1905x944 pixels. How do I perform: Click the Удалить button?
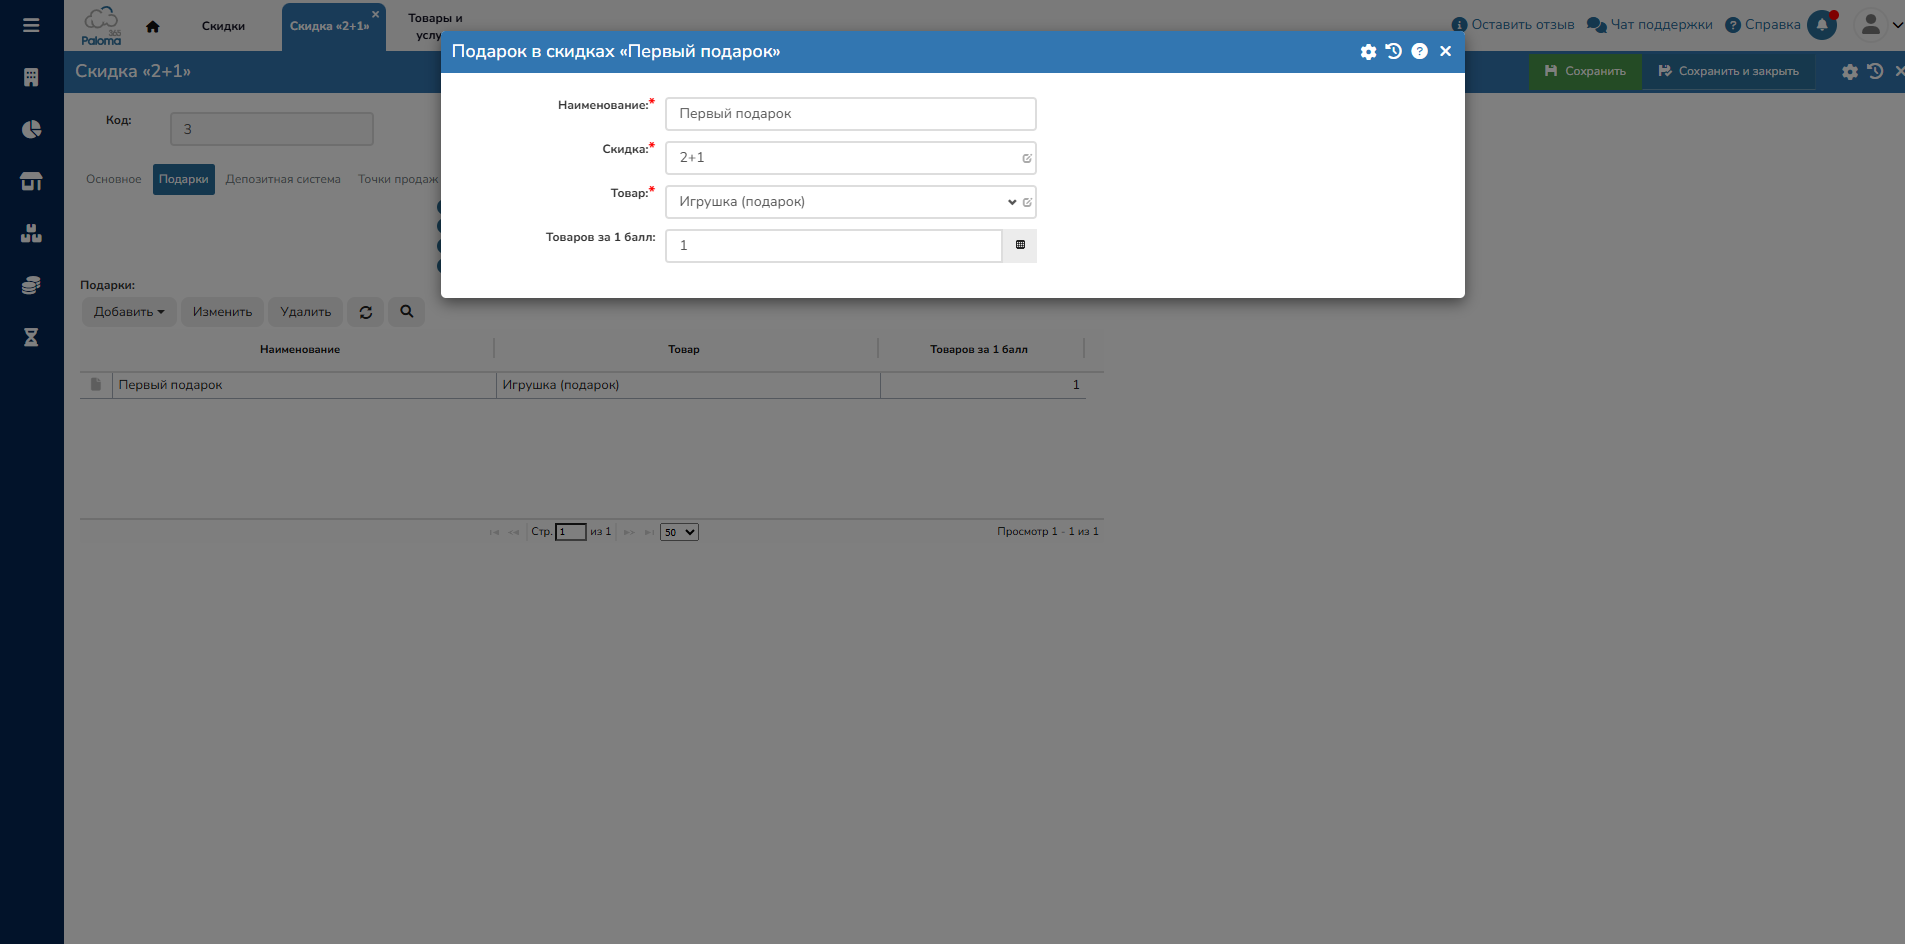[x=305, y=312]
